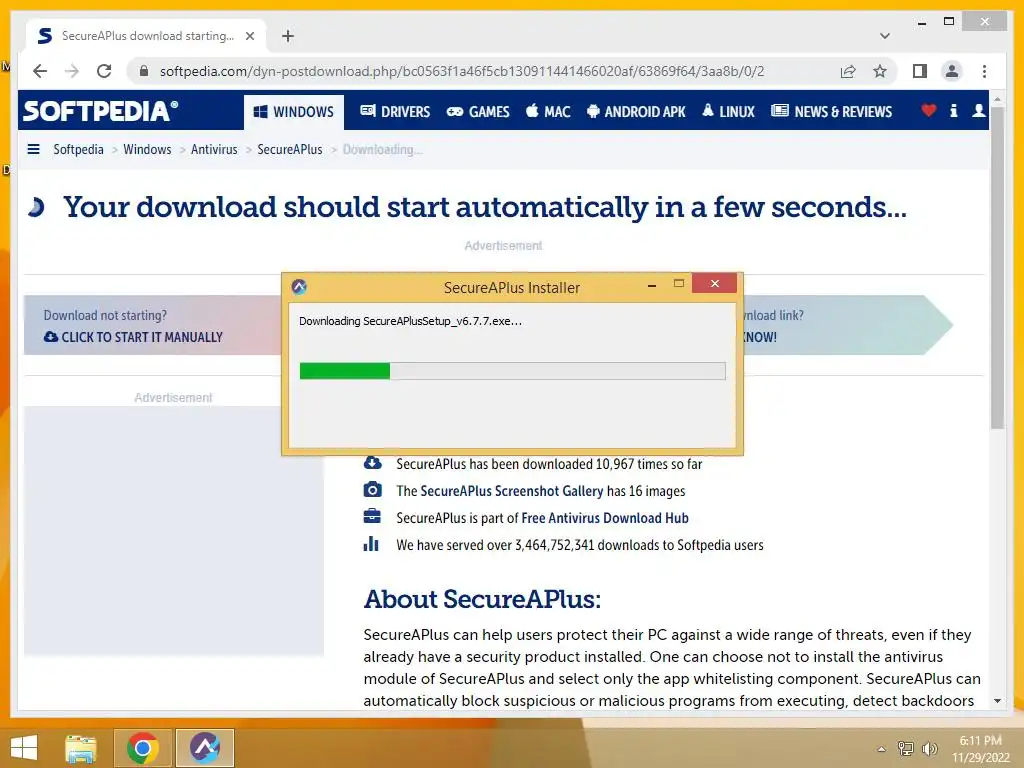Click the user account icon in header
The height and width of the screenshot is (768, 1024).
click(978, 110)
